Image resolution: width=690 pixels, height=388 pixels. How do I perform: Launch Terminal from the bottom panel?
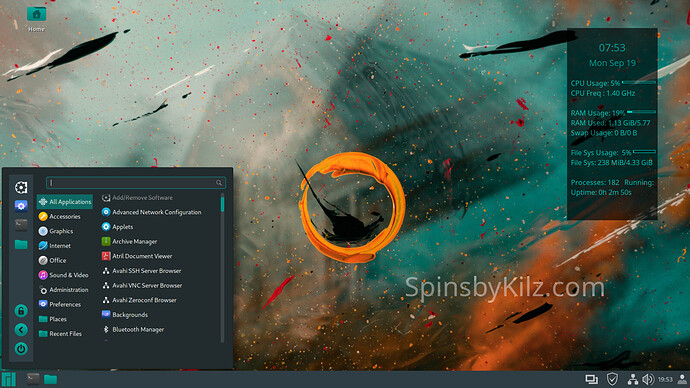click(33, 379)
